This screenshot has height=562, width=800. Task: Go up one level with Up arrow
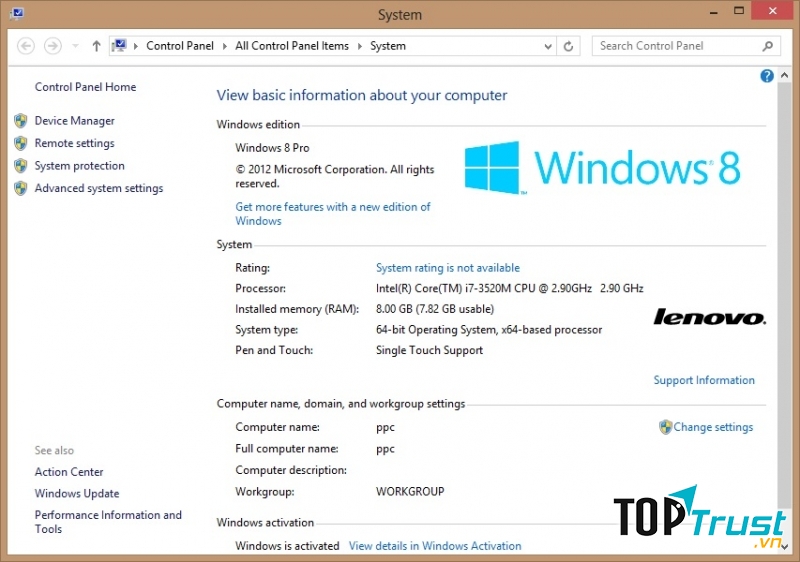tap(96, 46)
